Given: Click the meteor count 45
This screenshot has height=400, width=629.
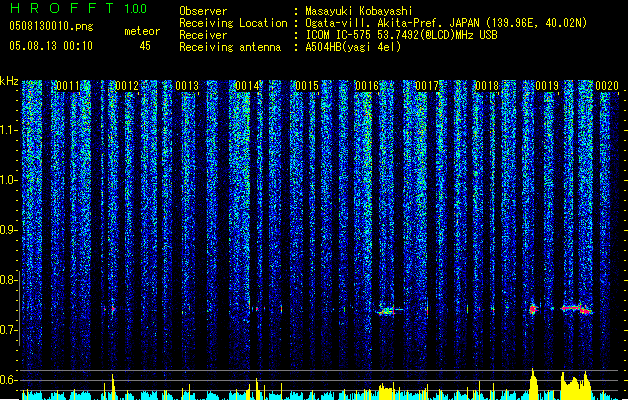Looking at the screenshot, I should tap(145, 46).
